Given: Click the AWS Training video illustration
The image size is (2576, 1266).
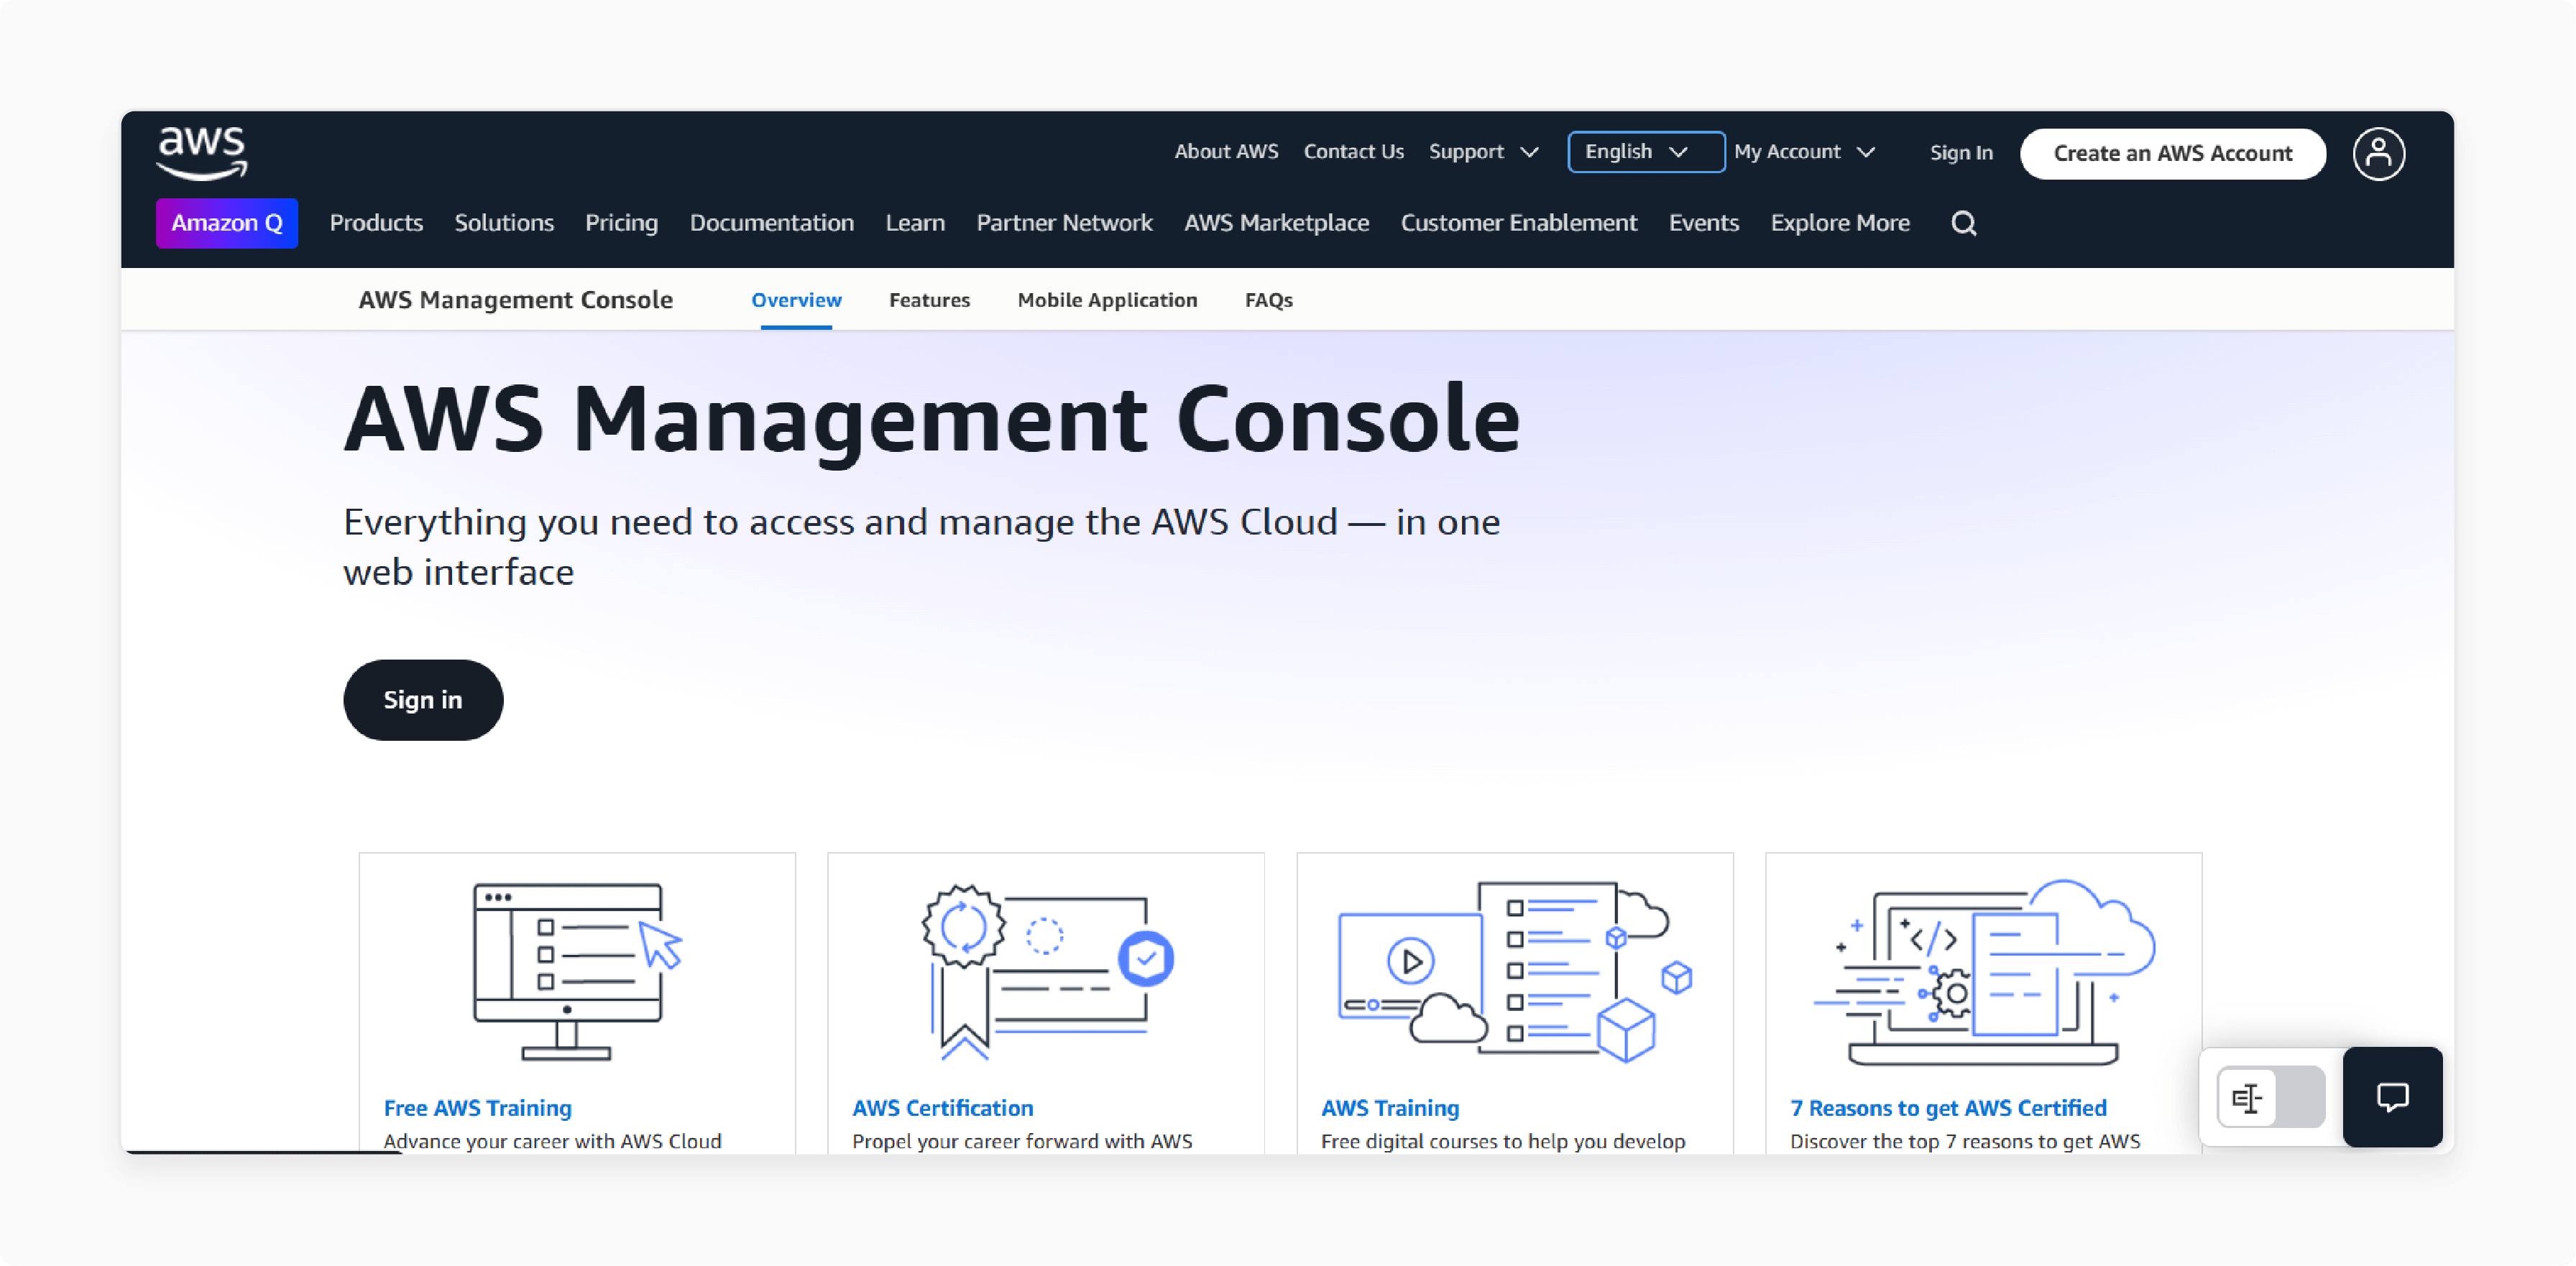Looking at the screenshot, I should coord(1515,971).
